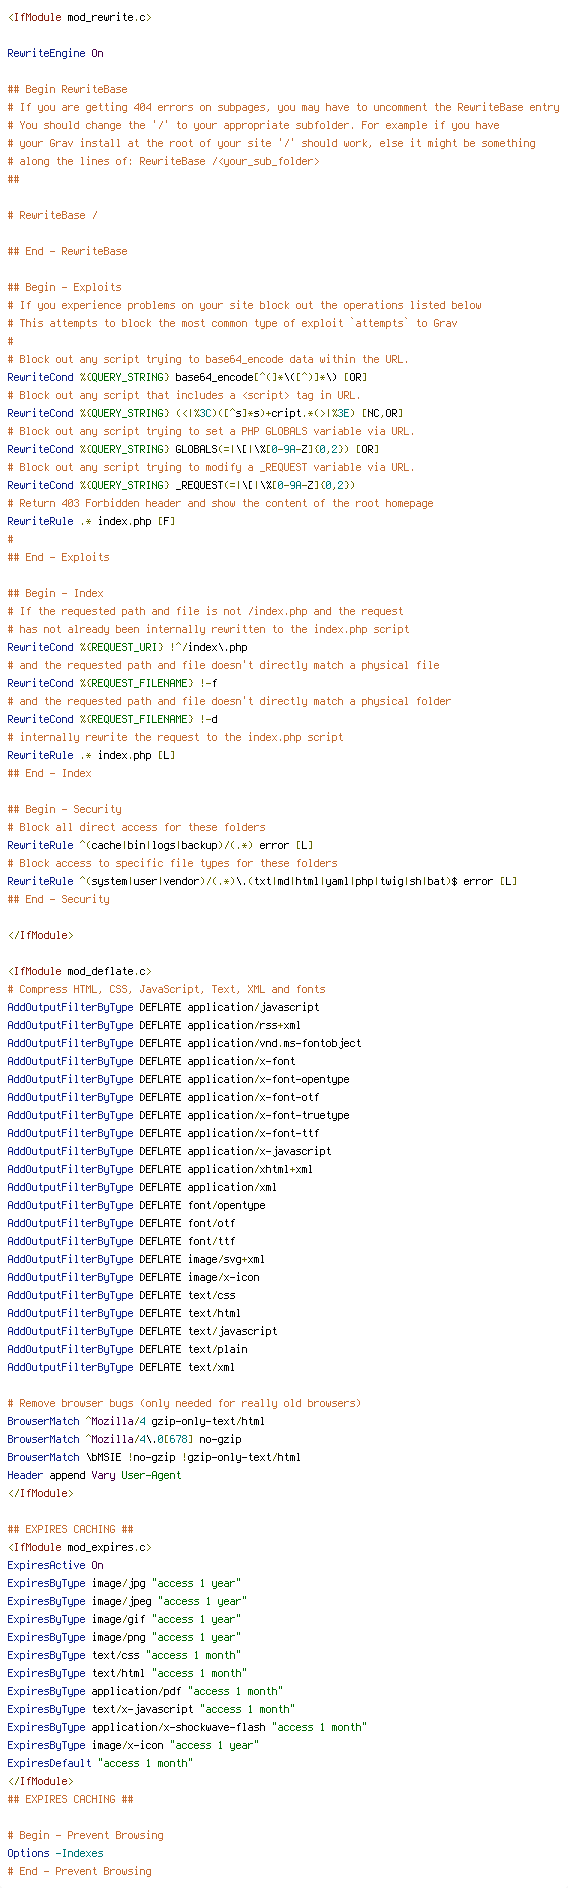Select the "DEFLATE font/otf" line
This screenshot has width=568, height=1888.
tap(121, 1223)
